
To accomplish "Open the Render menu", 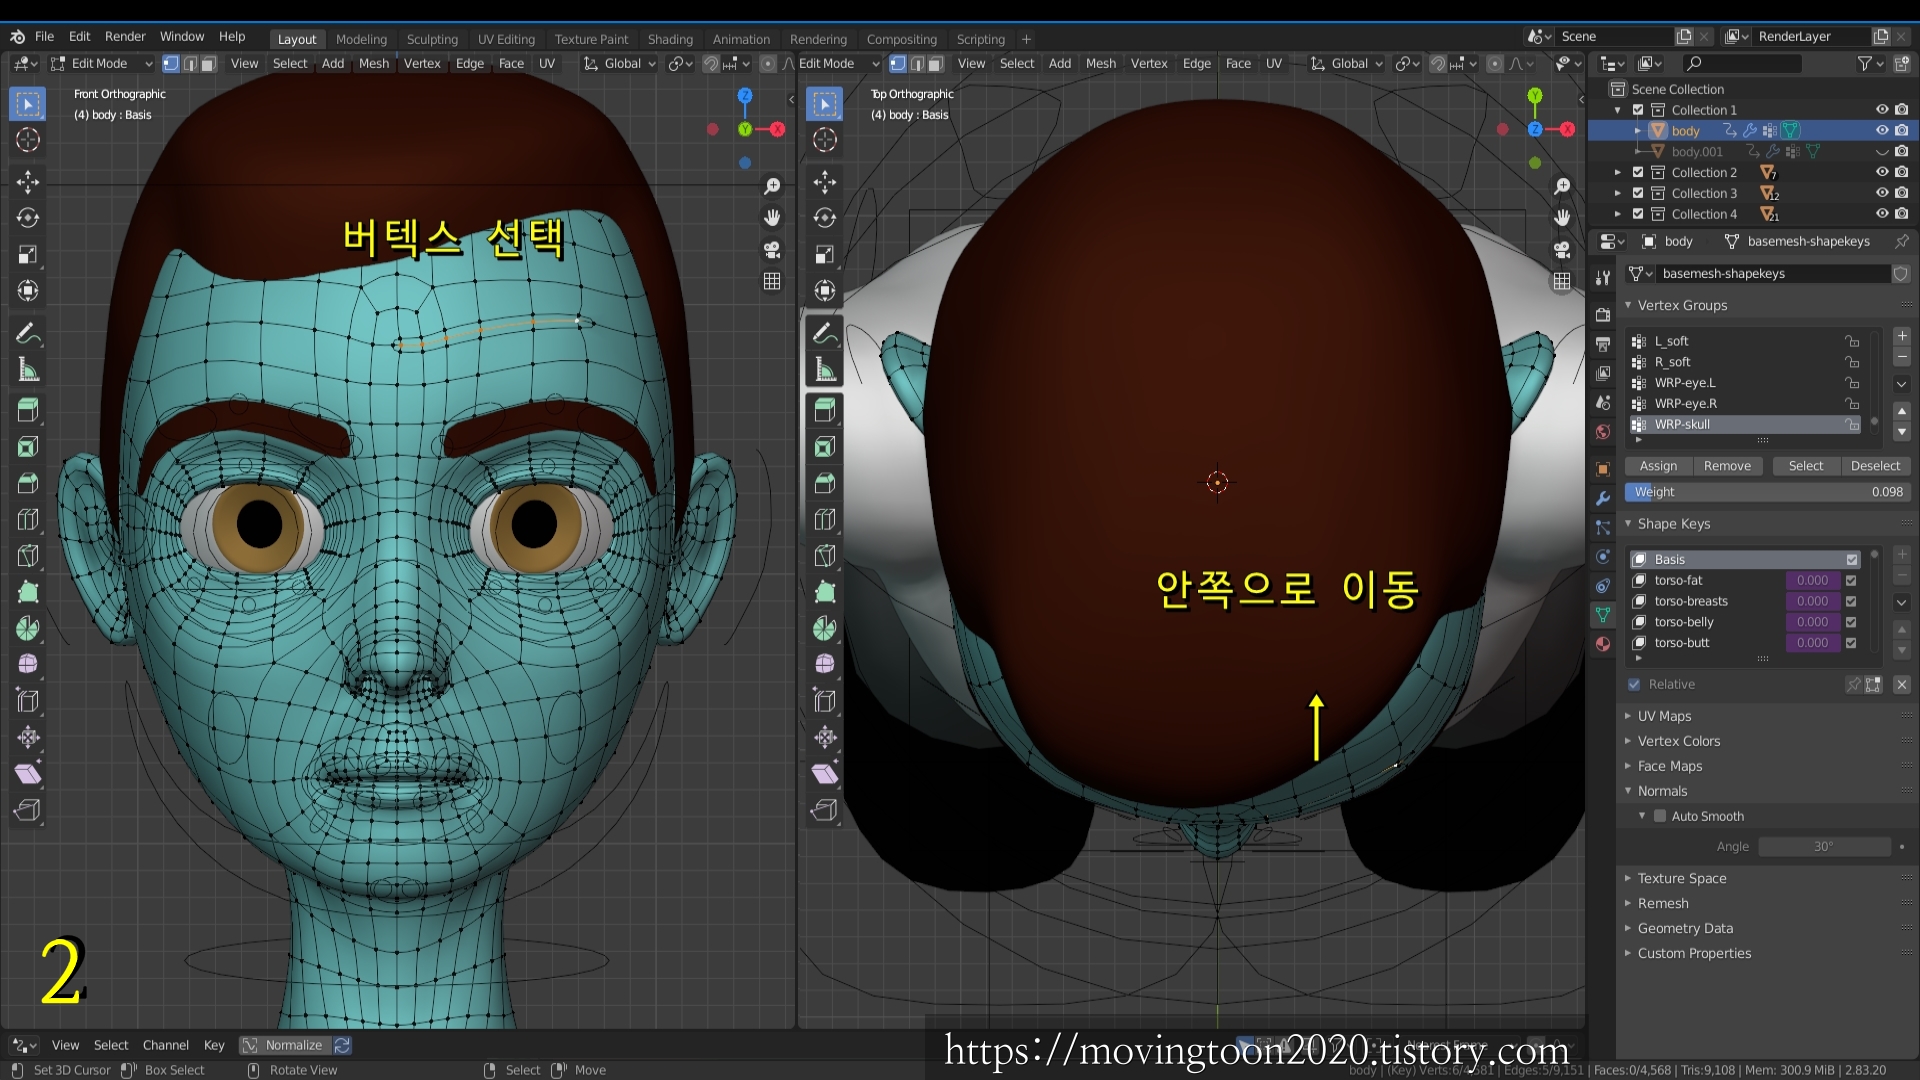I will pyautogui.click(x=125, y=37).
